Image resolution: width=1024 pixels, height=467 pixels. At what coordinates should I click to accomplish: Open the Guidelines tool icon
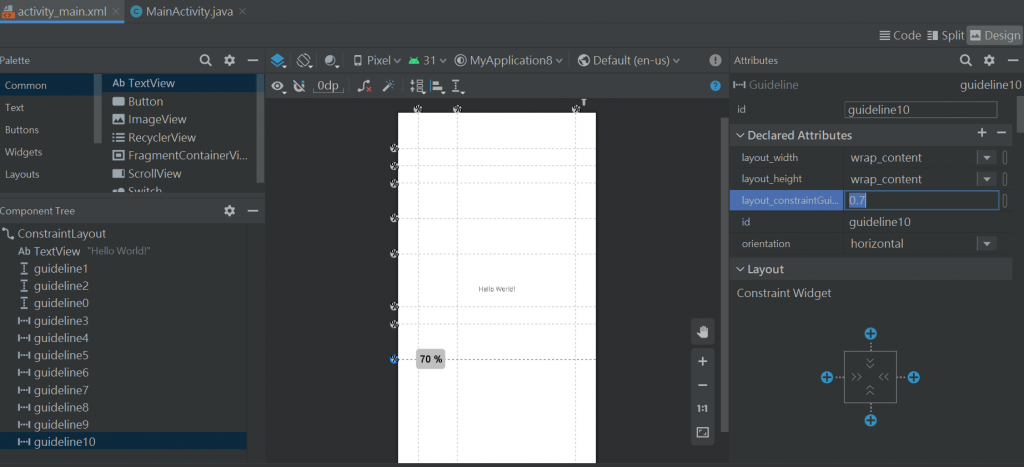(x=458, y=86)
